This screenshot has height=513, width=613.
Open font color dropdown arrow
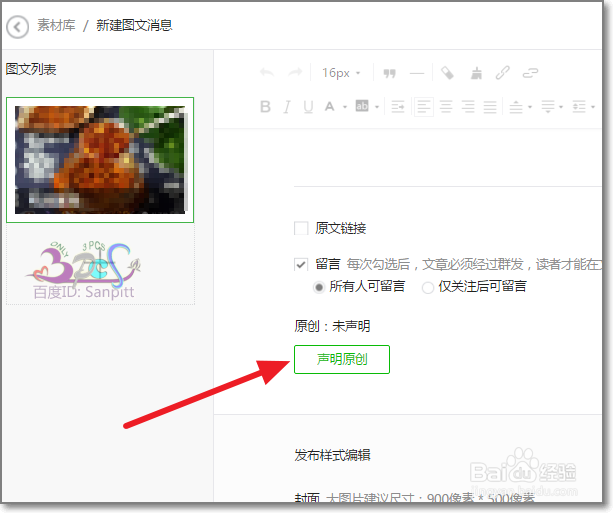[345, 107]
